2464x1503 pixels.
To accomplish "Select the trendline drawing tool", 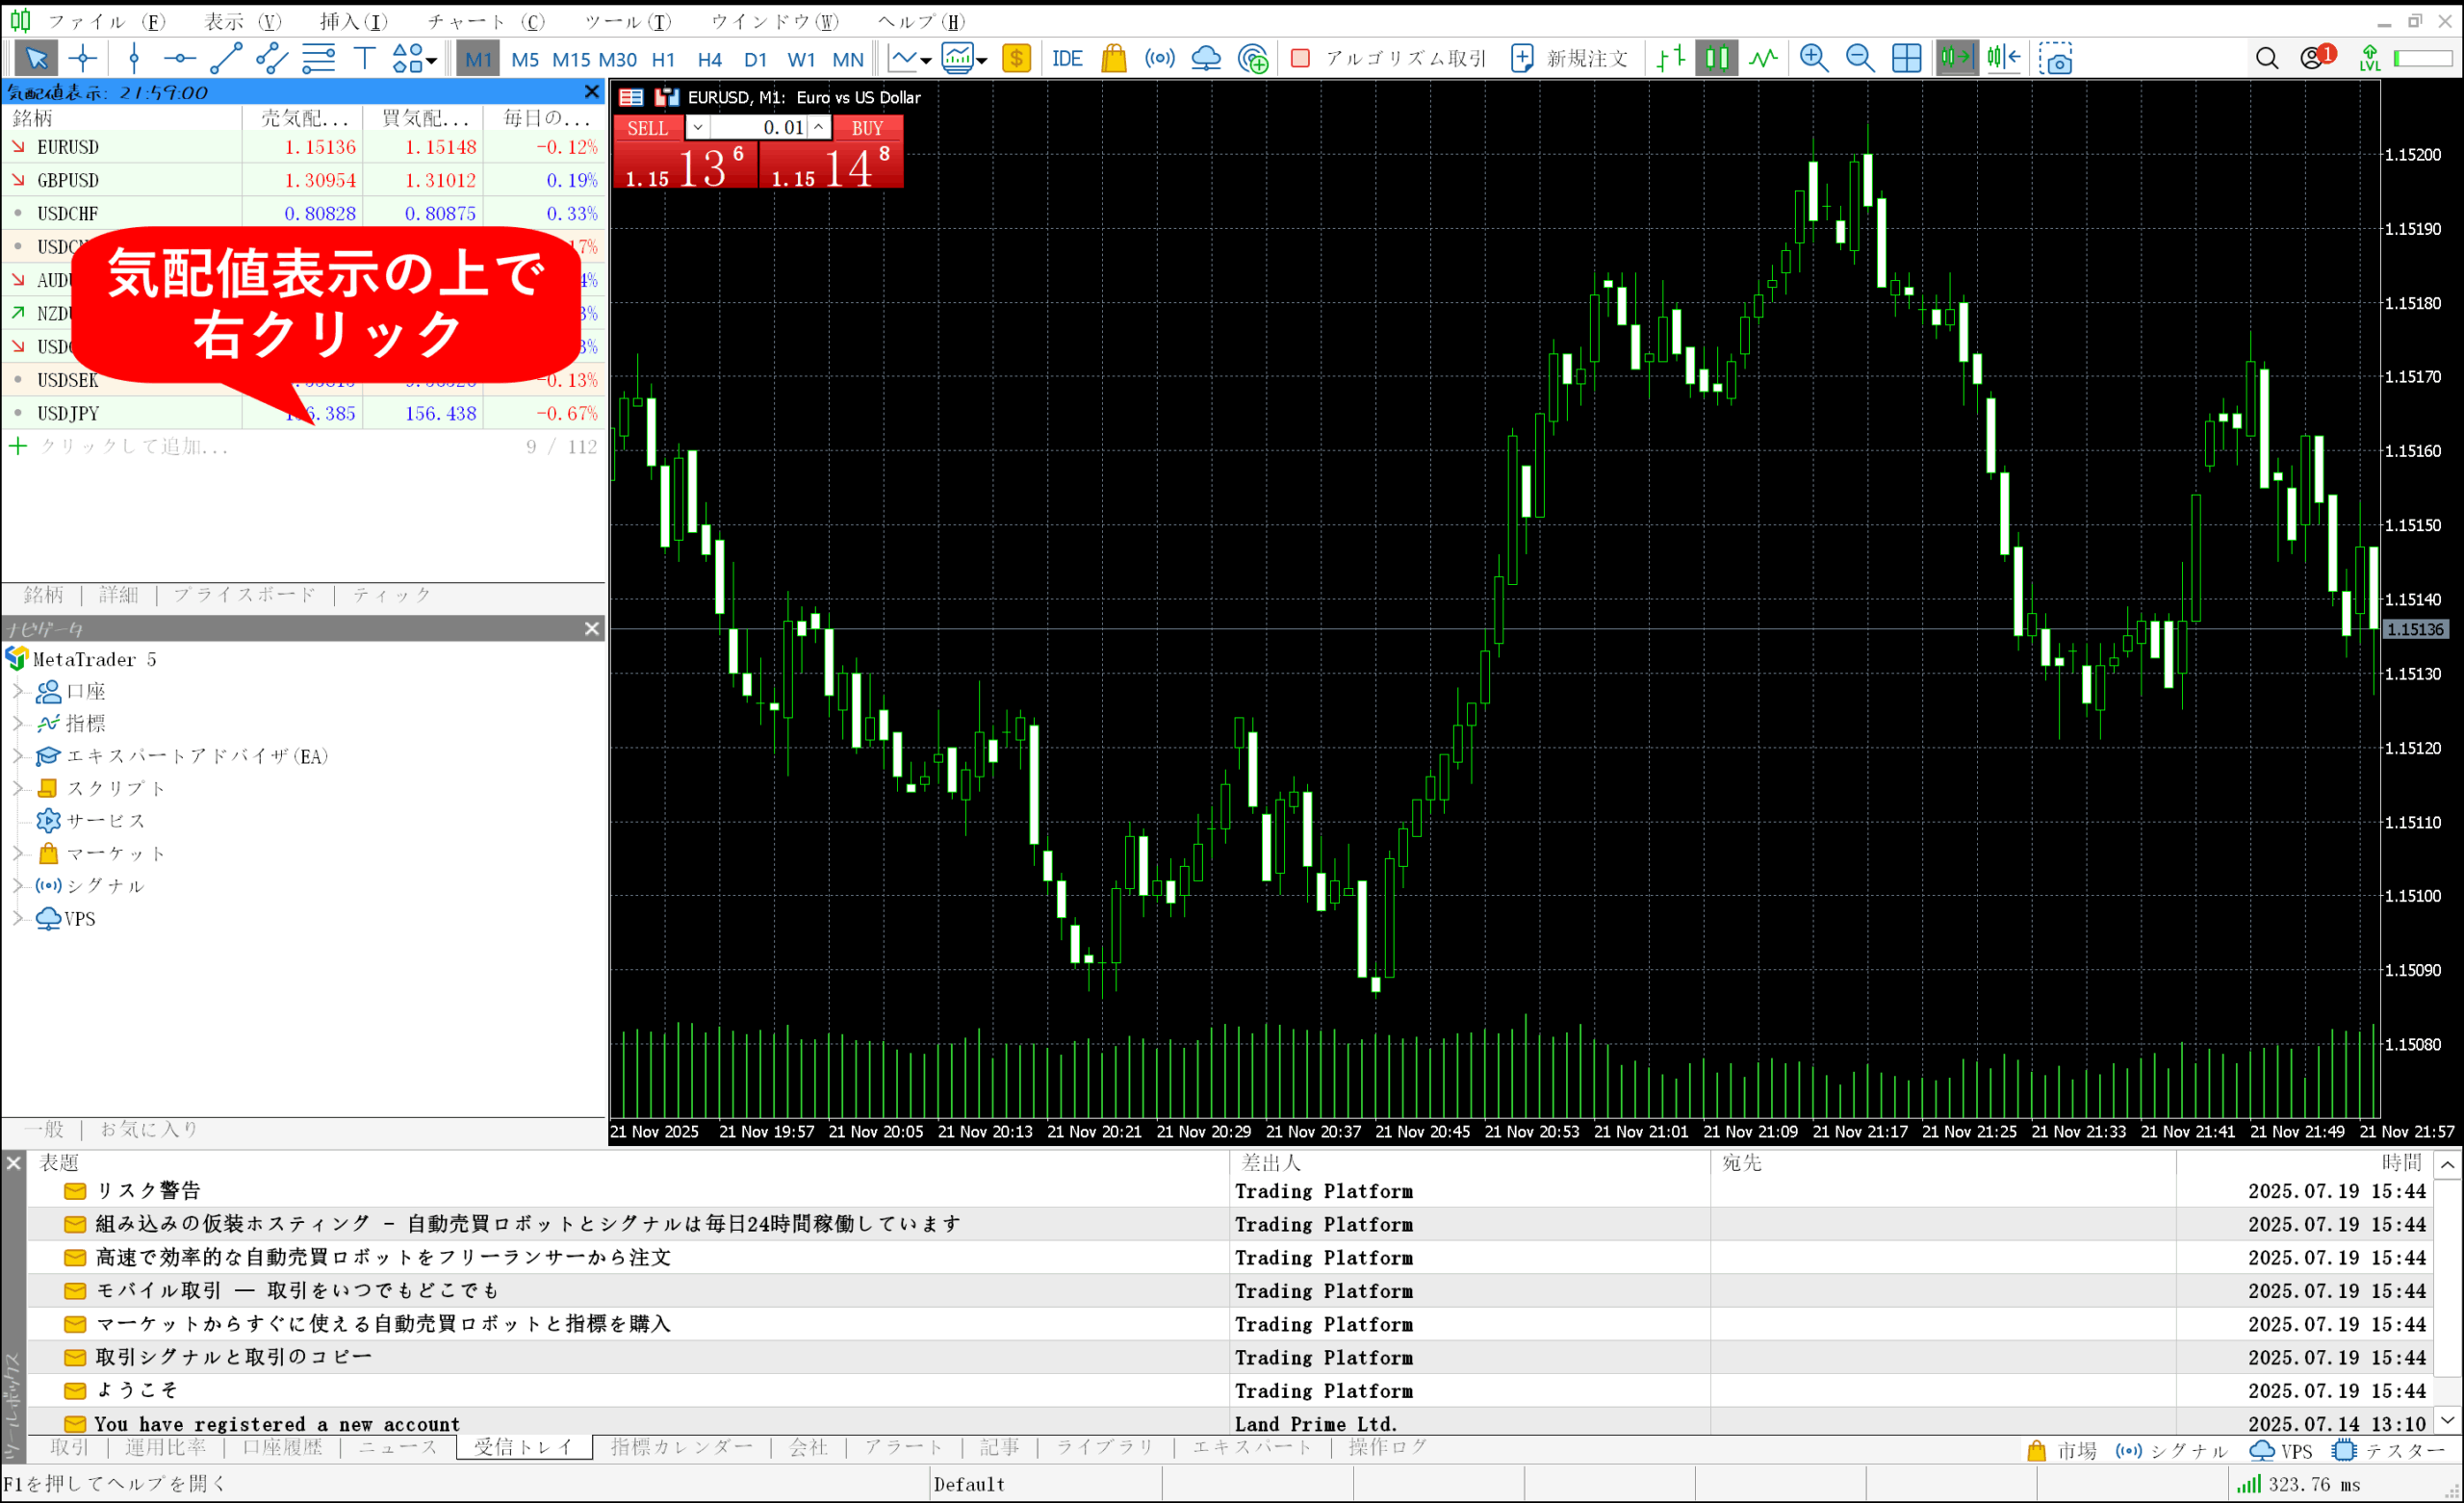I will coord(225,58).
